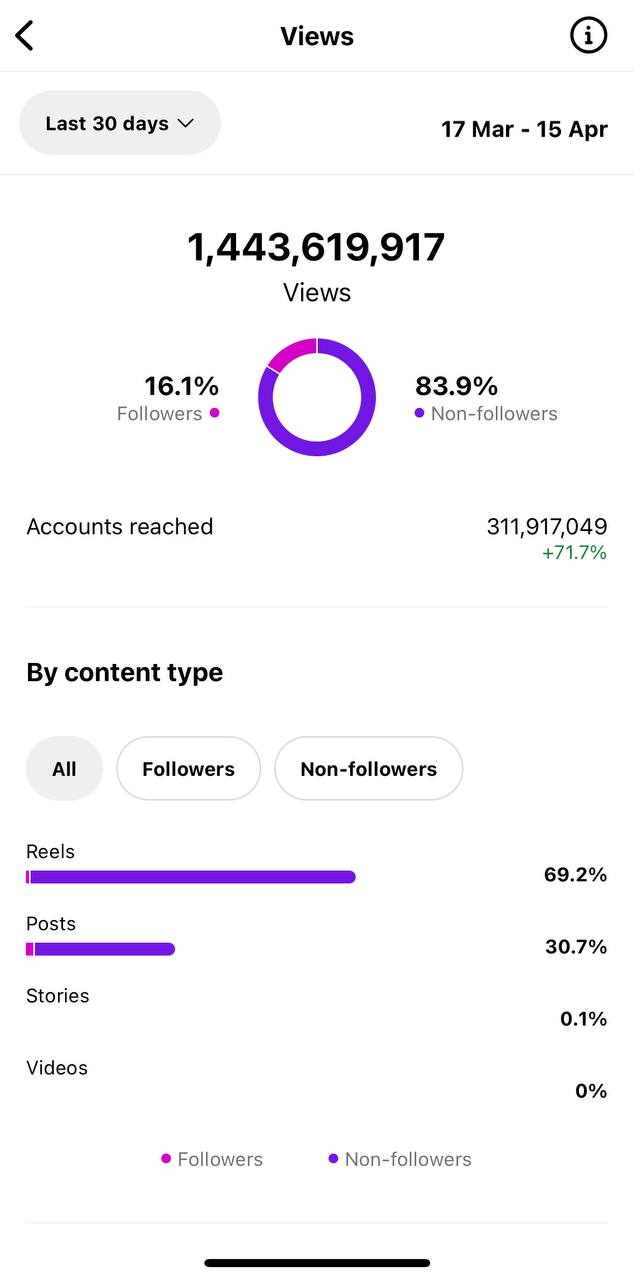Switch to the Followers filter chip

188,769
